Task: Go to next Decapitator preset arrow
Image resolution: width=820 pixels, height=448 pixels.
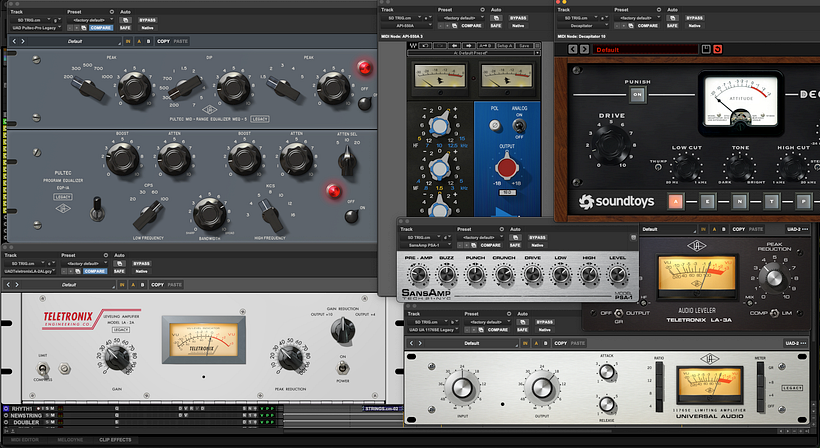Action: 584,49
